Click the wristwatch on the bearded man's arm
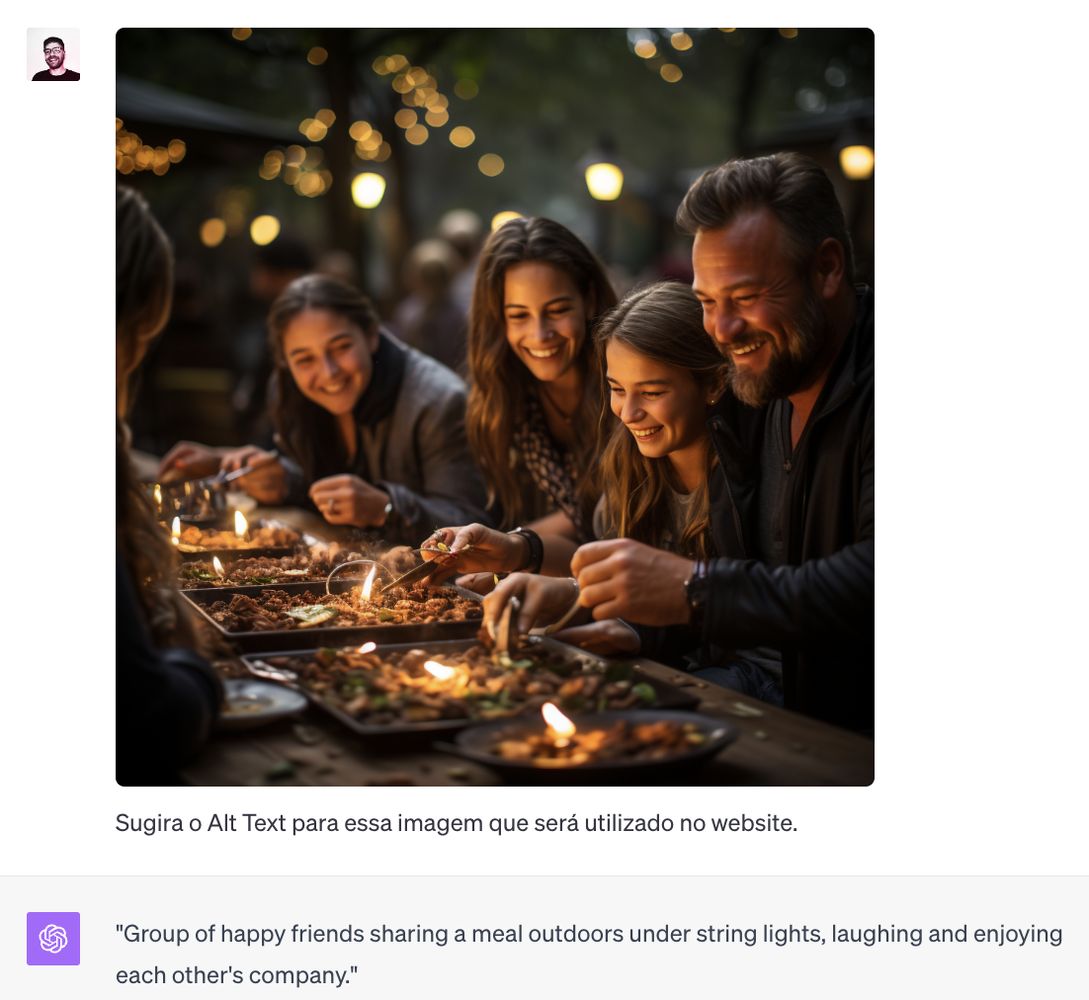 point(696,587)
